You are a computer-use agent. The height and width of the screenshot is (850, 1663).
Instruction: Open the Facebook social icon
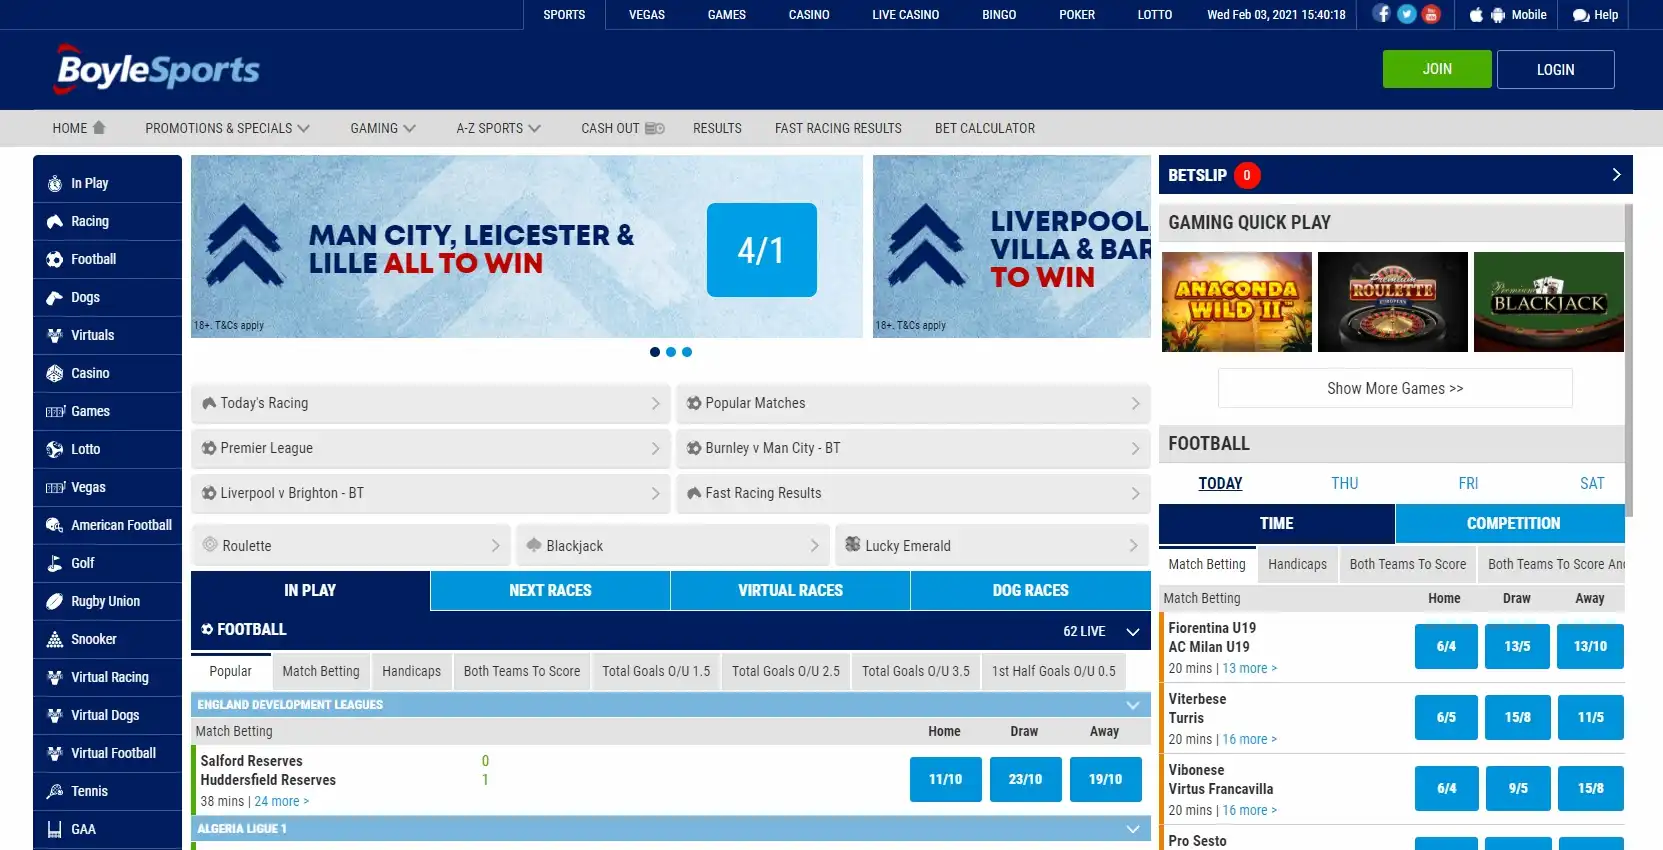point(1381,14)
